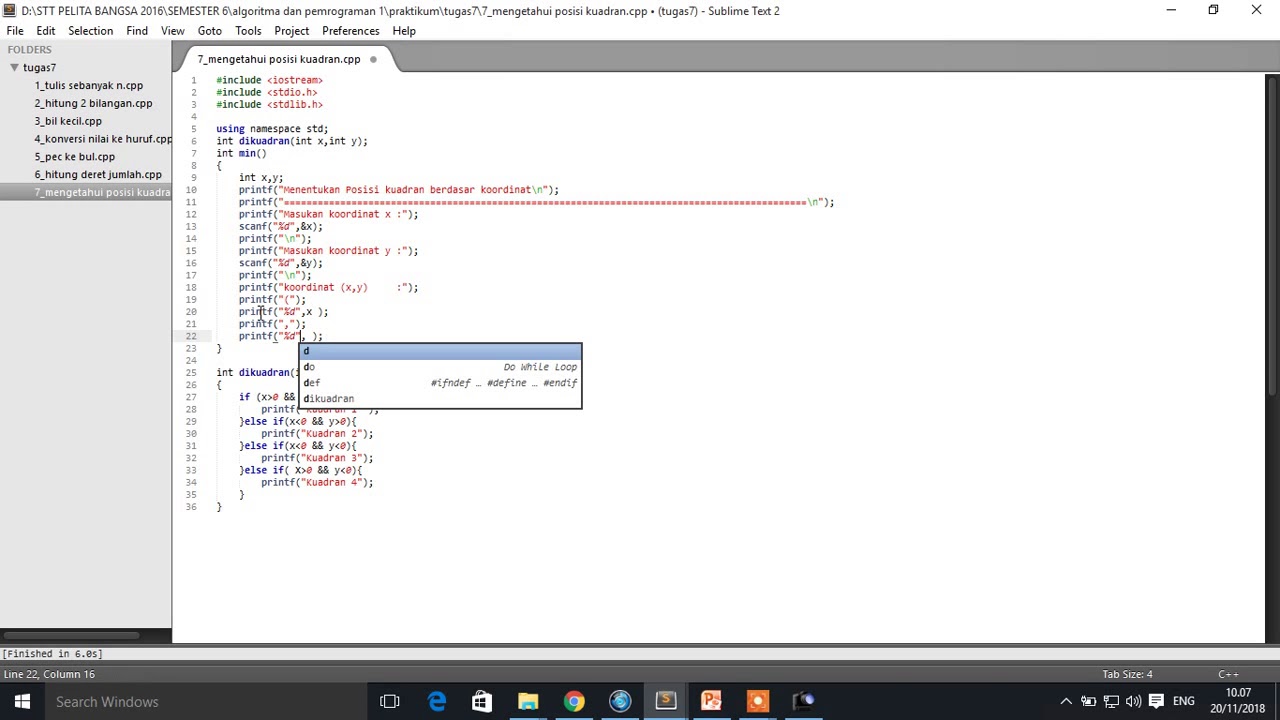
Task: Click 'Line 22, Column 16' status text
Action: (49, 675)
